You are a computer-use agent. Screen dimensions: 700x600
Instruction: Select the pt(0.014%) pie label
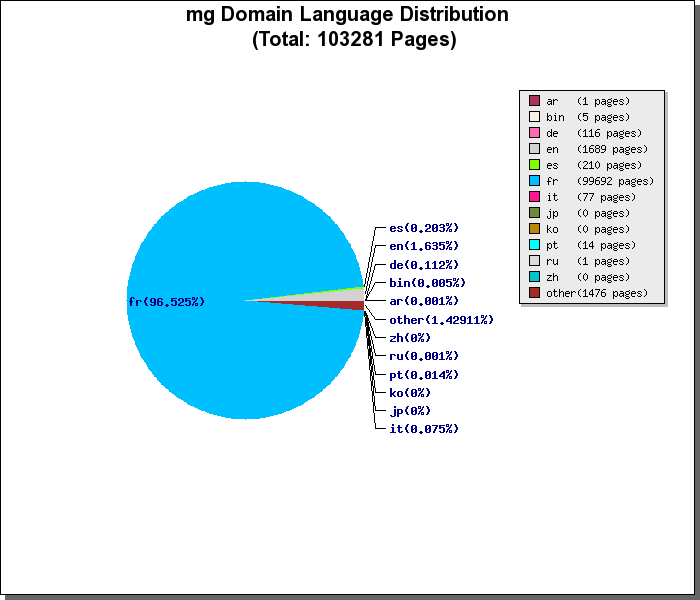(424, 375)
